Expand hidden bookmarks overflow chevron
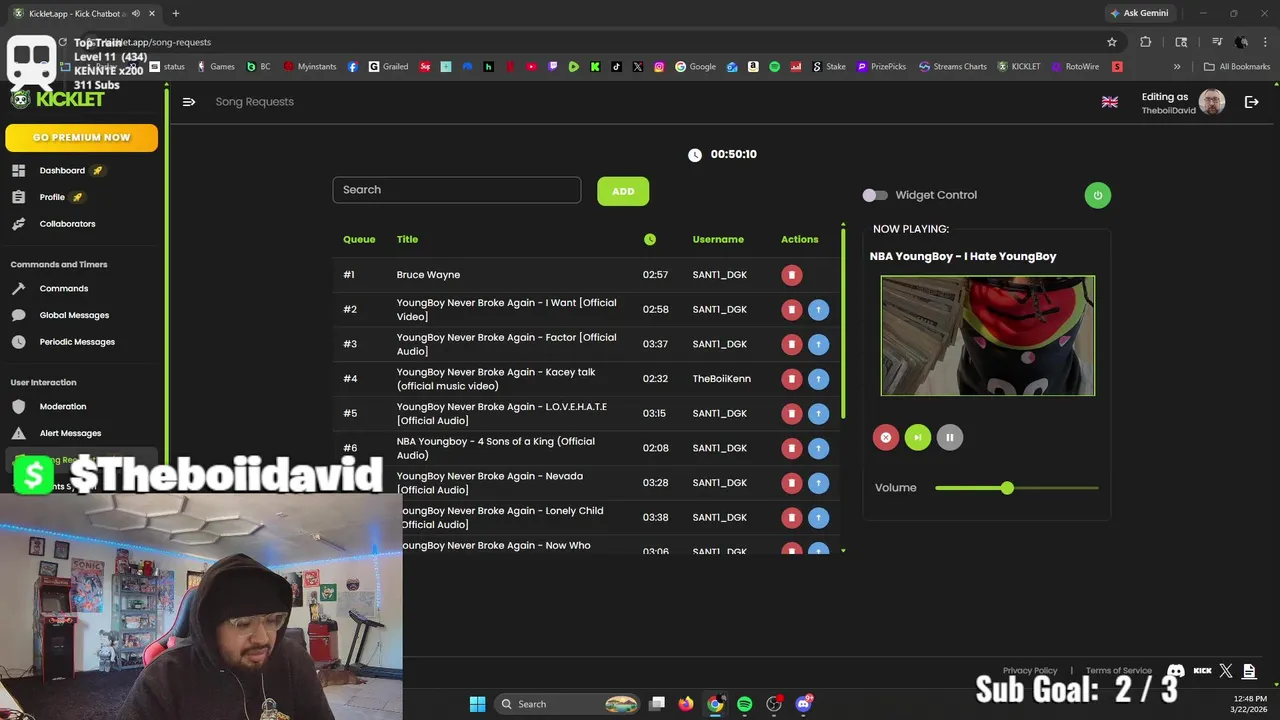 (1177, 67)
